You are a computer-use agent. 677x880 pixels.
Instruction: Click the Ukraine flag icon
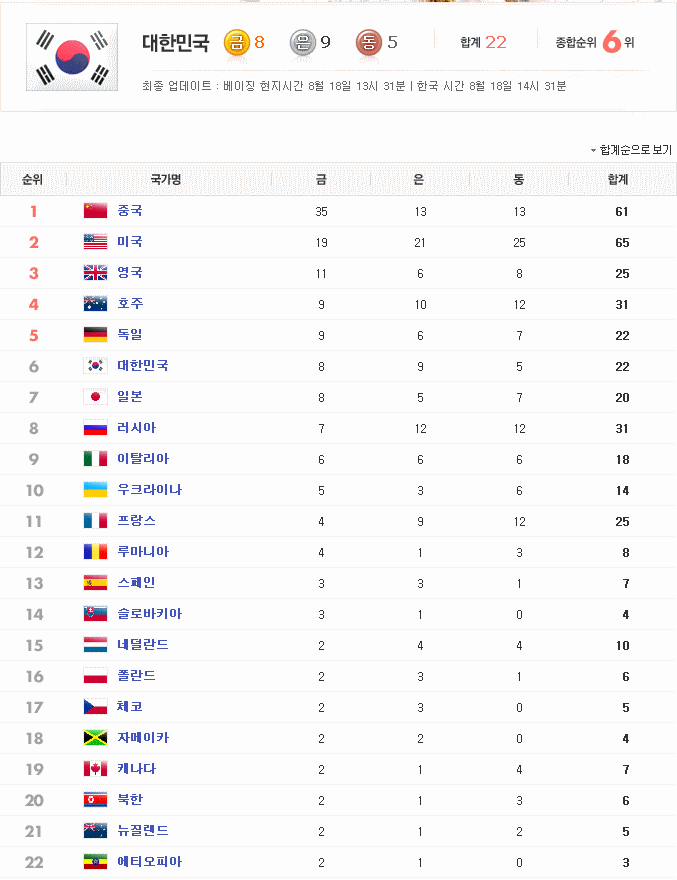(x=95, y=489)
